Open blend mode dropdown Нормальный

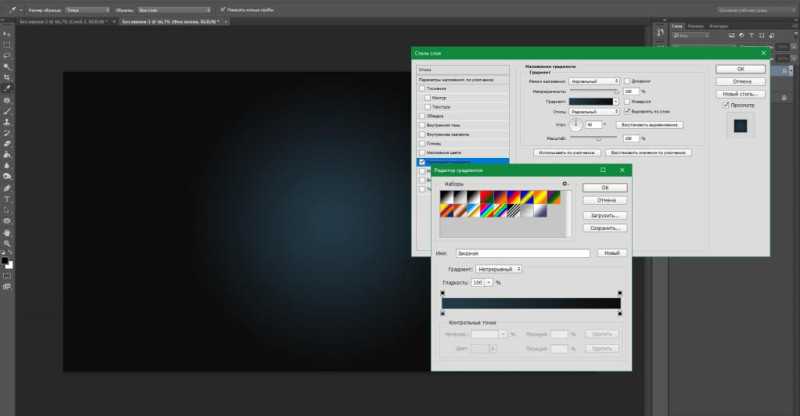[594, 81]
